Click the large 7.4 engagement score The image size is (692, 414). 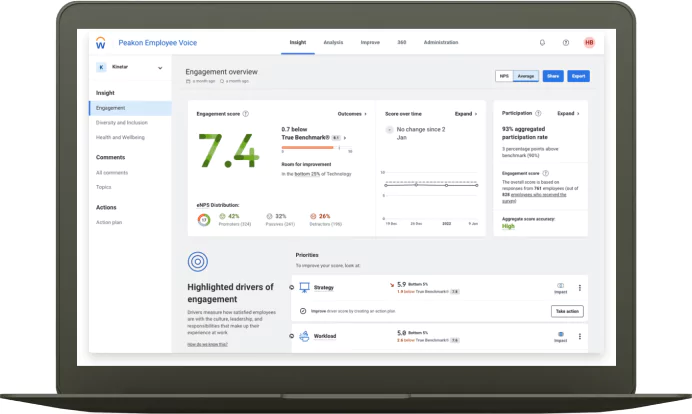229,151
